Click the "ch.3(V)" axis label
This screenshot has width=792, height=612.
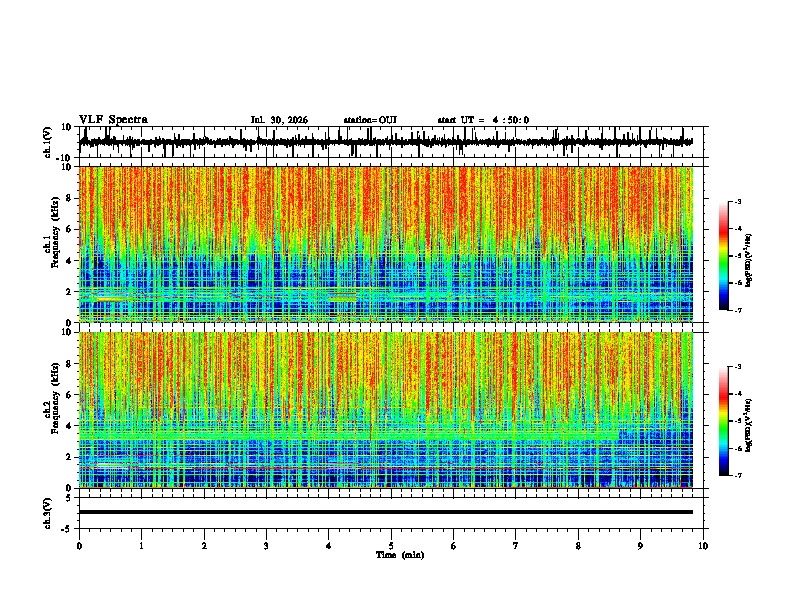point(48,513)
